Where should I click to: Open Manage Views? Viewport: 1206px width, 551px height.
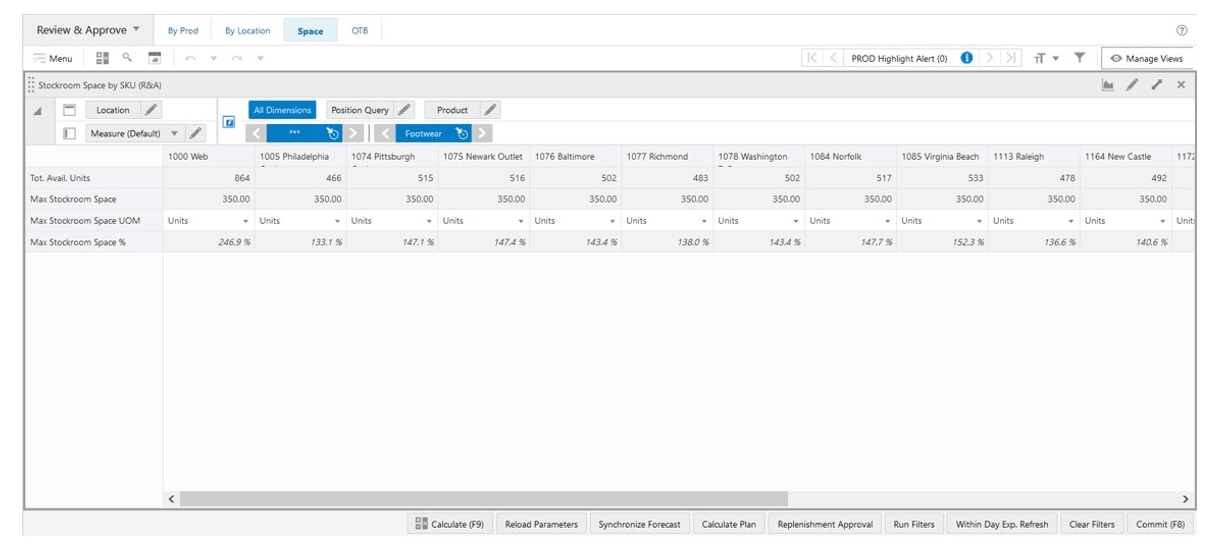(1148, 59)
